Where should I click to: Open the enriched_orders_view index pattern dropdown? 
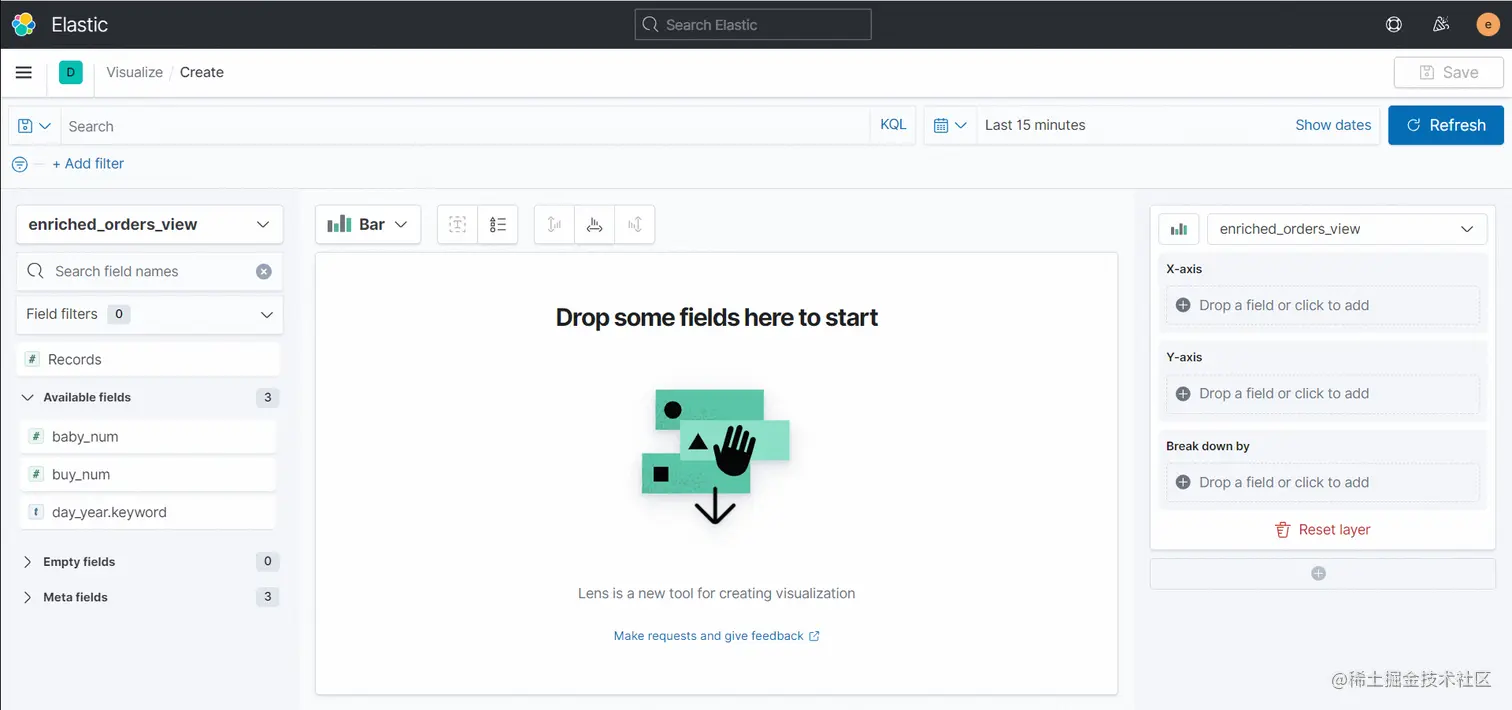coord(150,224)
